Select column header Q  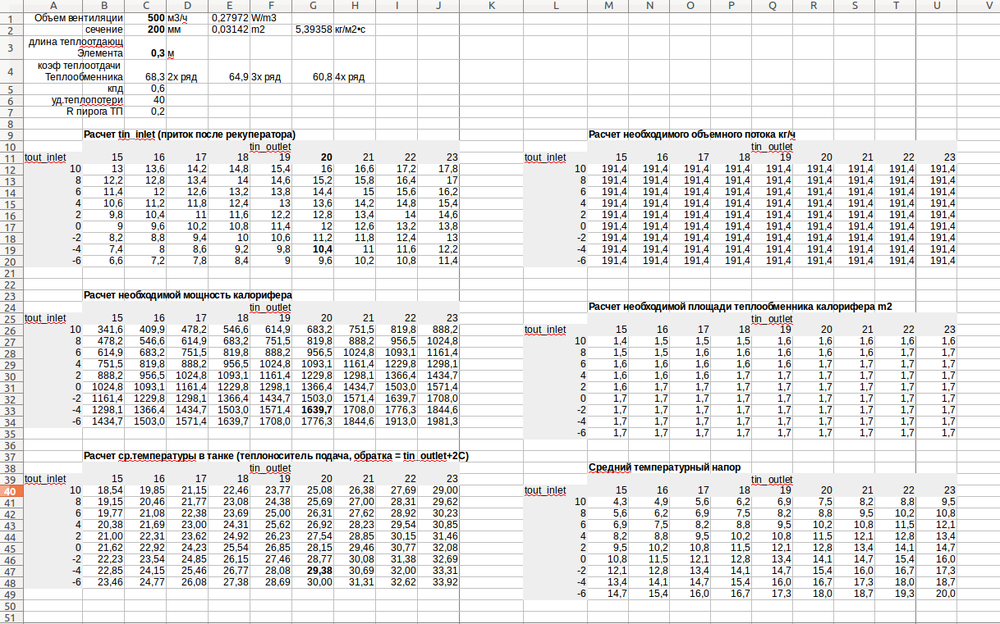coord(772,6)
